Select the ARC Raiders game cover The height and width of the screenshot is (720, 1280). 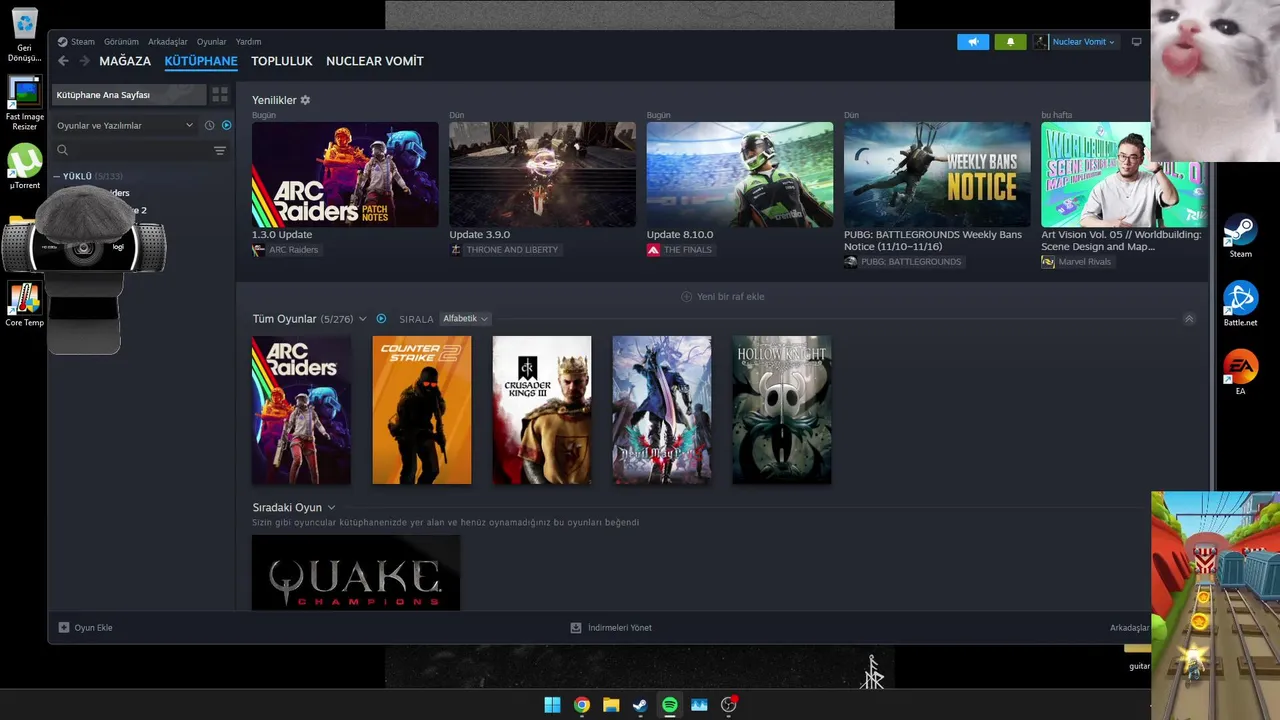tap(301, 410)
